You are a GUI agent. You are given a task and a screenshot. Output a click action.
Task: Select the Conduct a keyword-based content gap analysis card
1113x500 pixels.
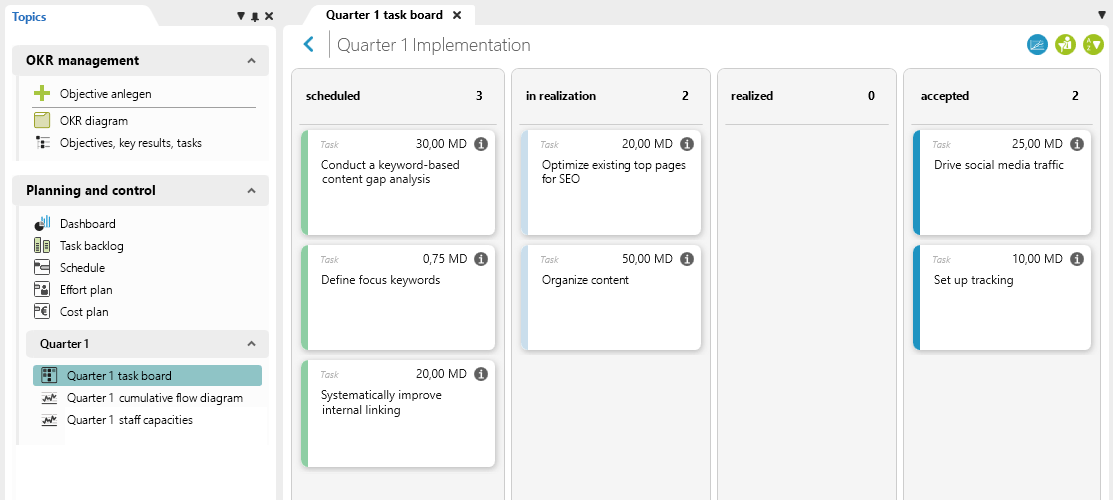tap(398, 183)
